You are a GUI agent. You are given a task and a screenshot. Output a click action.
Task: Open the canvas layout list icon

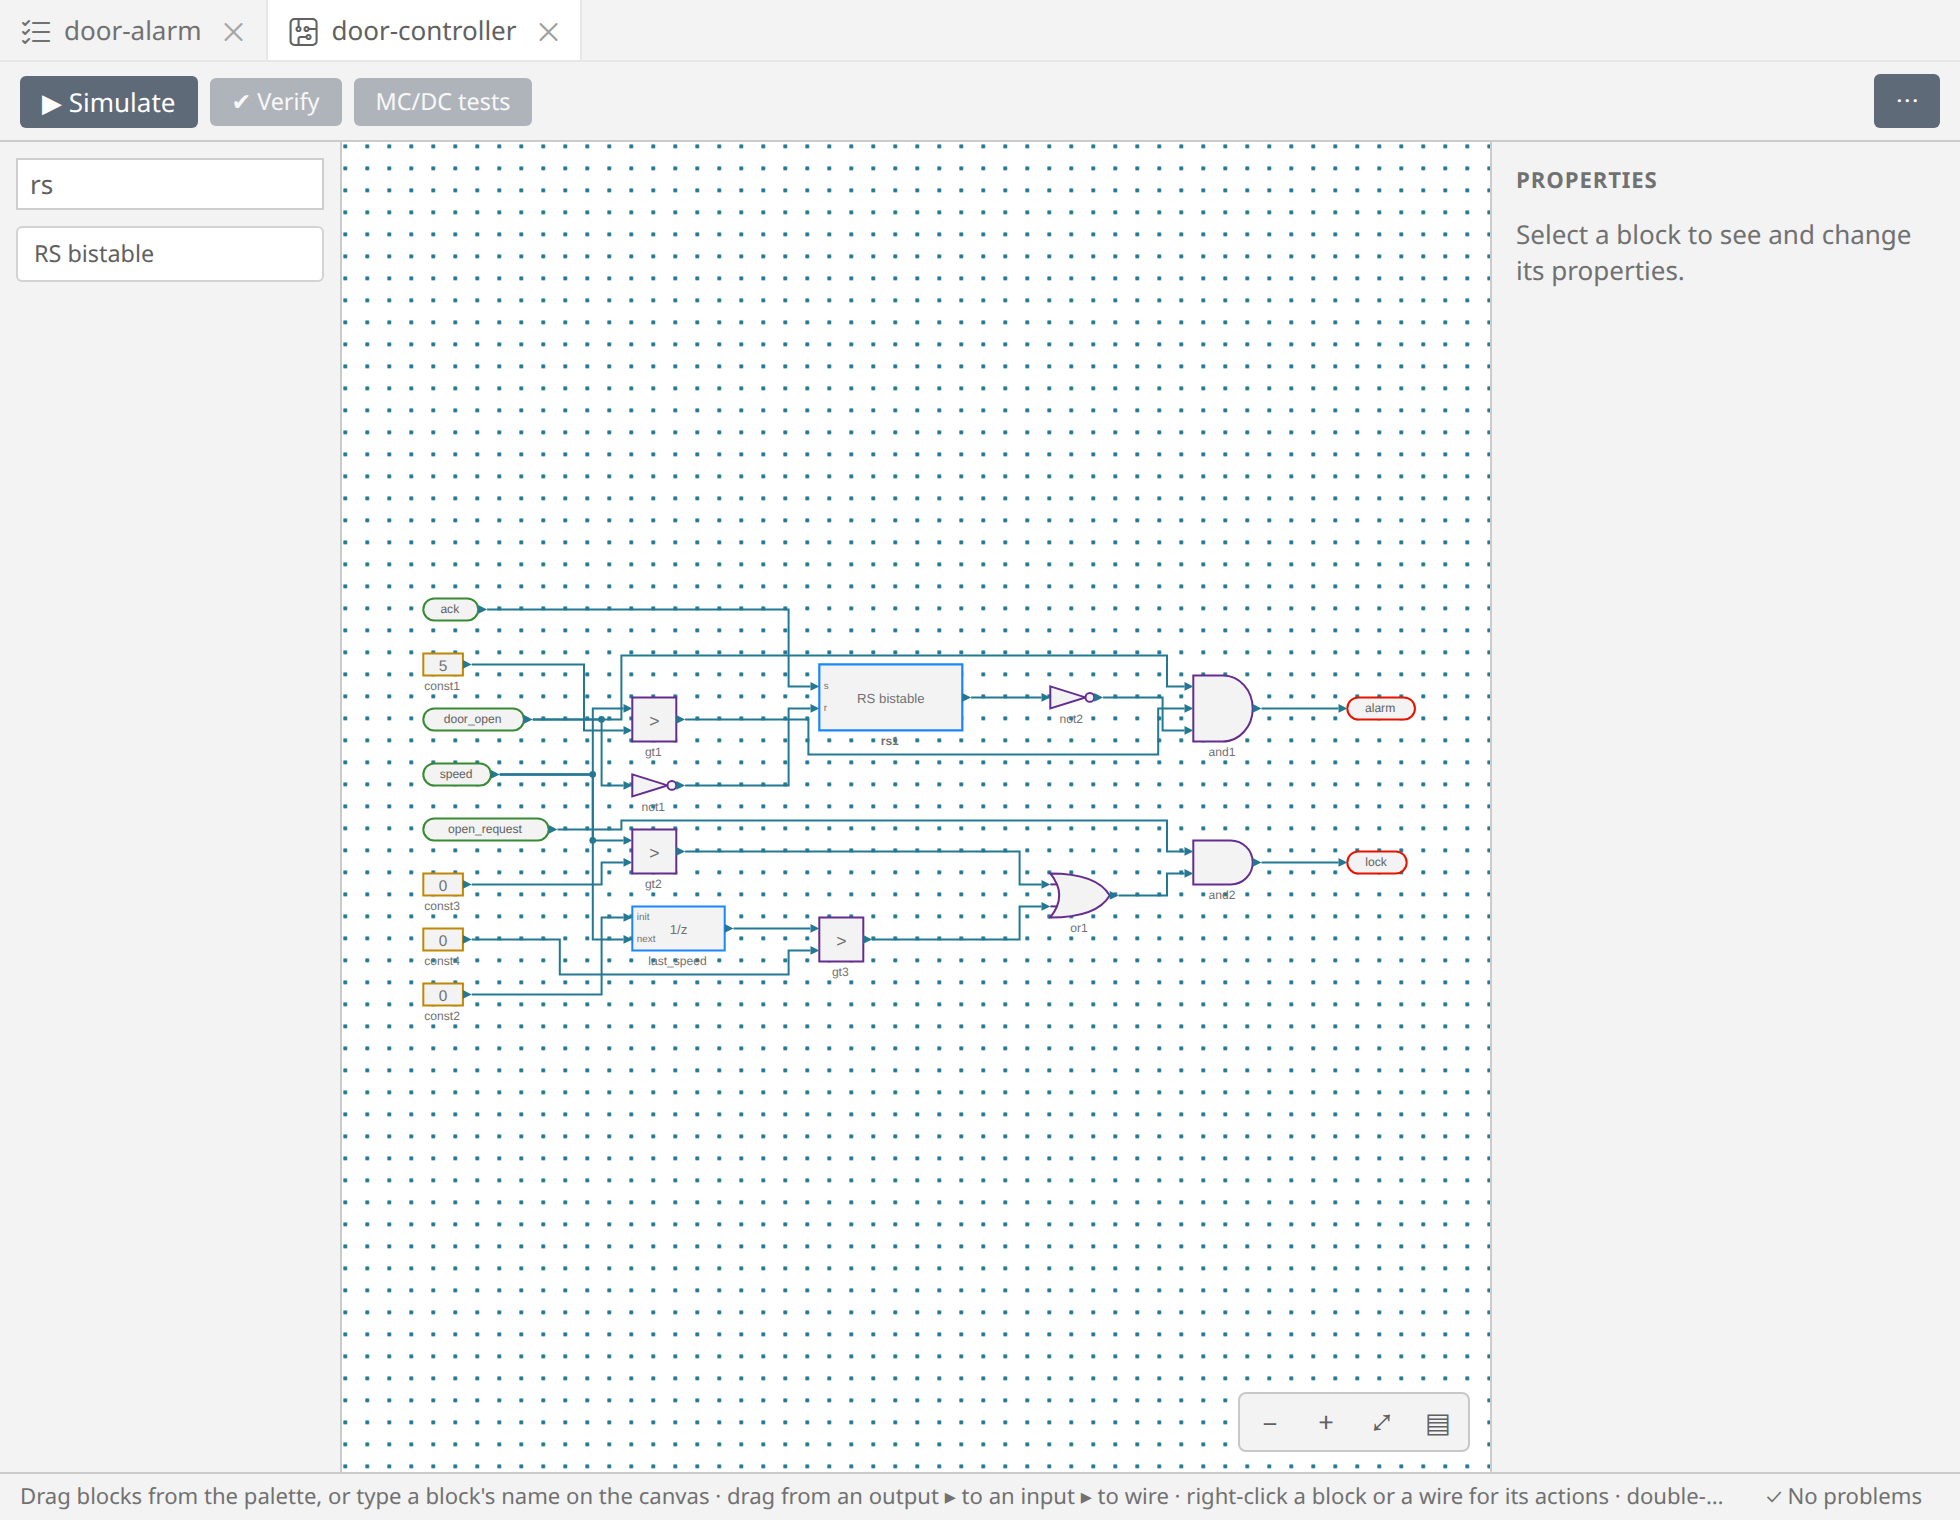pos(1438,1423)
